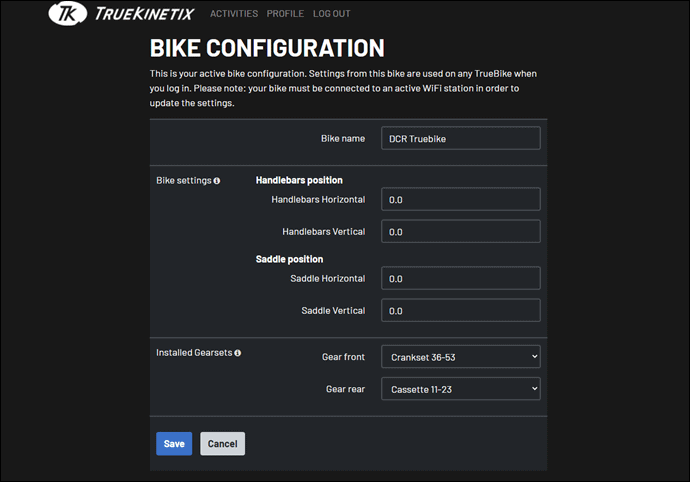Click the Handlebars position heading
This screenshot has height=482, width=690.
click(x=299, y=180)
